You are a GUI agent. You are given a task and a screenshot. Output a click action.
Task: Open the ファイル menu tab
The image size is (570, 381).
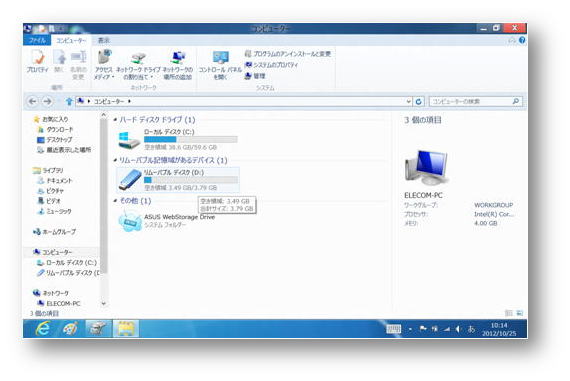(x=37, y=40)
